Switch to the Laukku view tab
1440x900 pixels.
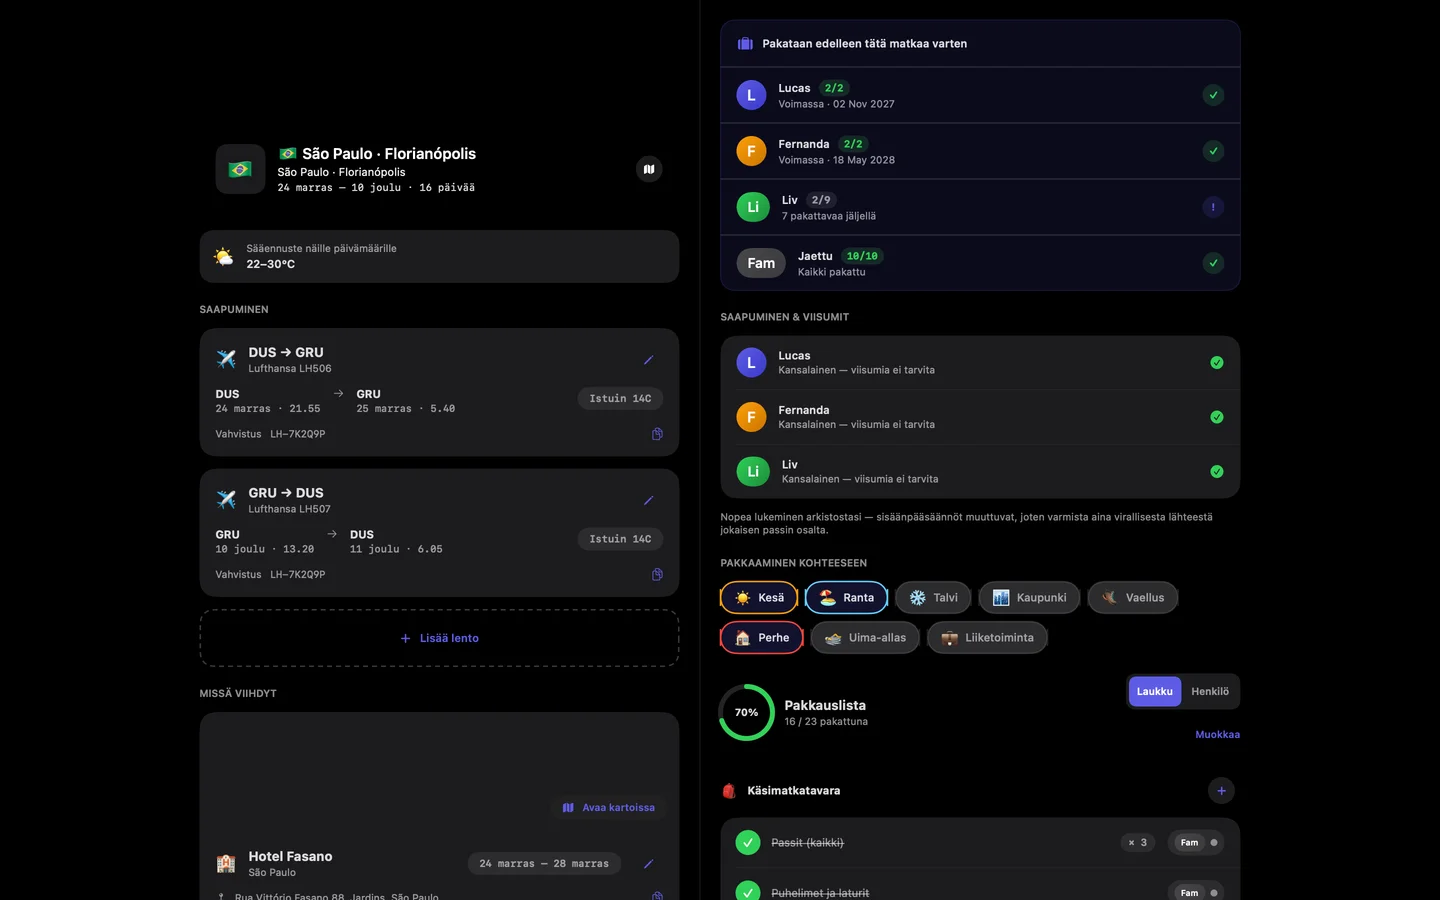point(1155,692)
